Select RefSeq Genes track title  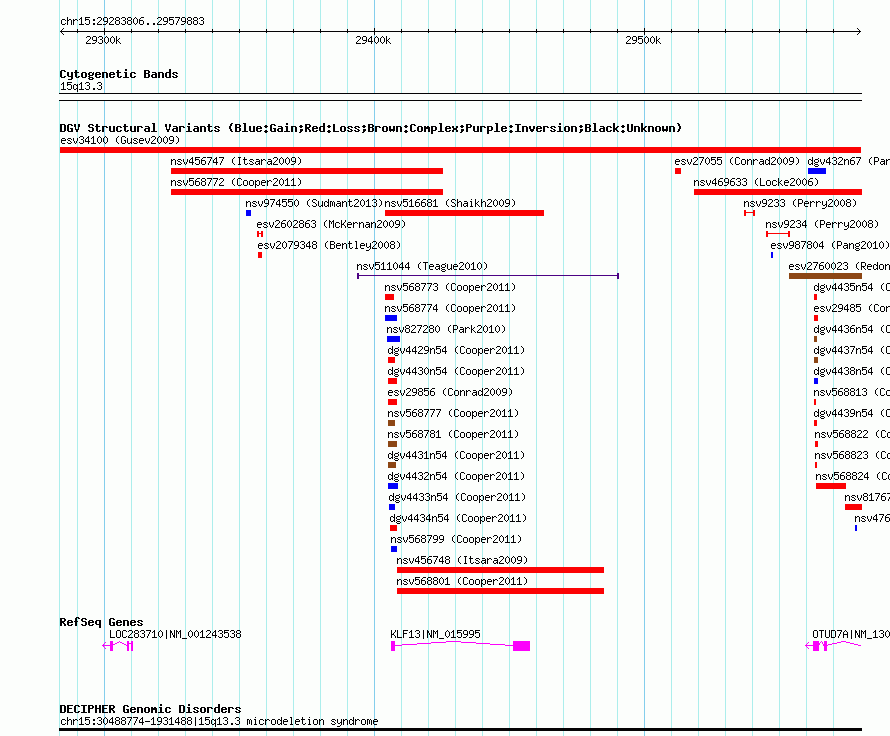click(101, 622)
